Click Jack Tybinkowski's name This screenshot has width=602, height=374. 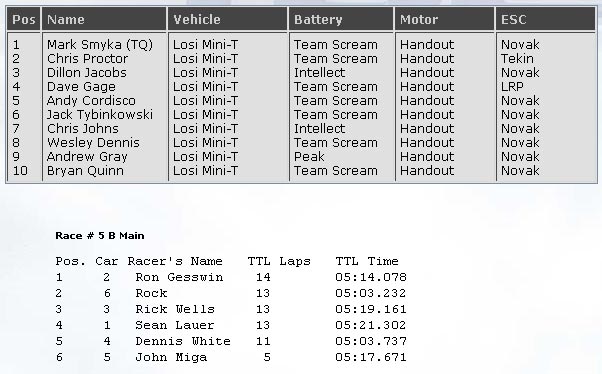pos(100,115)
